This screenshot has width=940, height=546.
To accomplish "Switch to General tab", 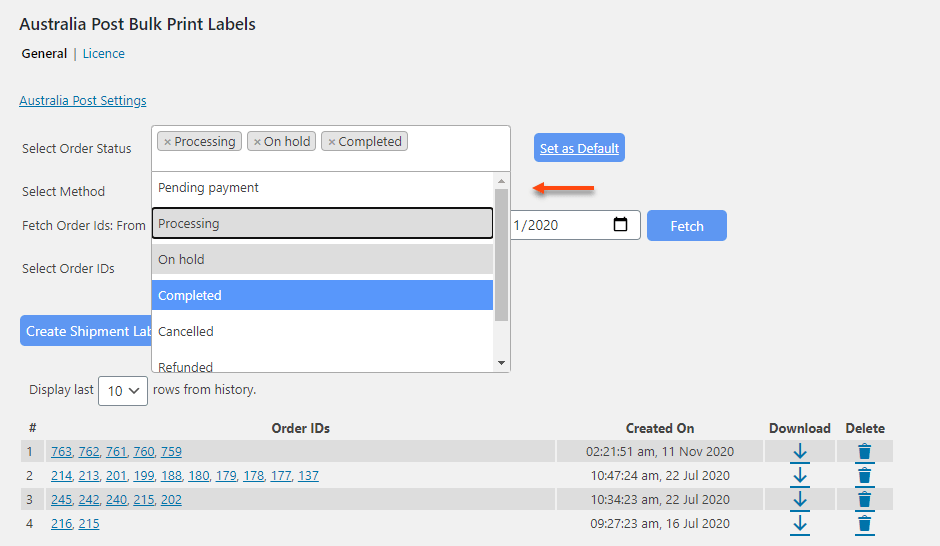I will click(44, 53).
